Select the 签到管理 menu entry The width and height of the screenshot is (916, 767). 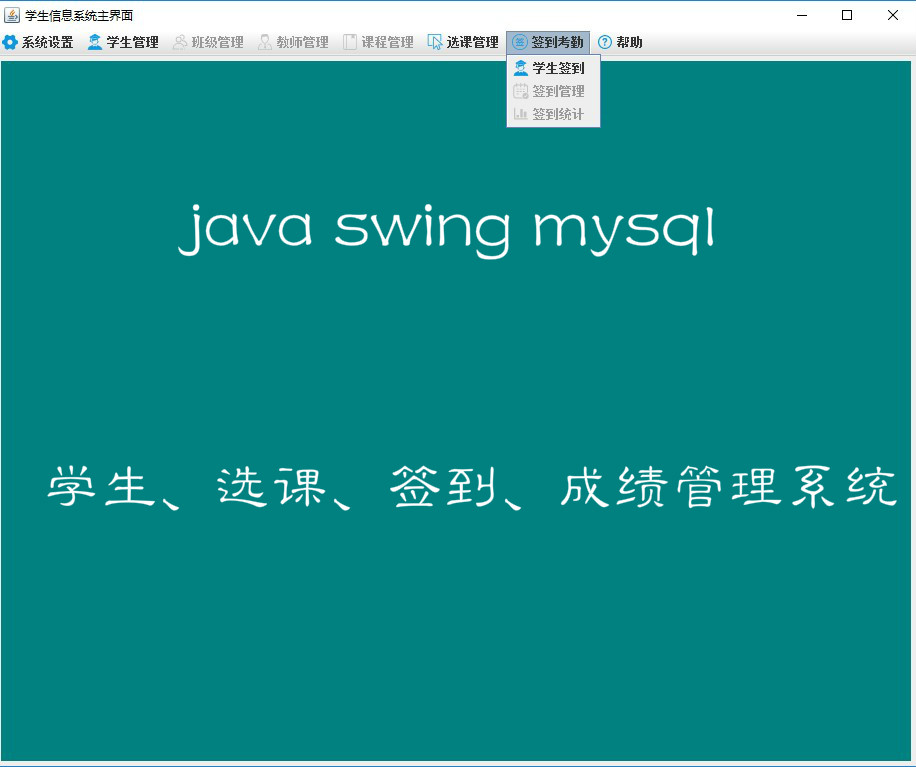click(x=553, y=91)
